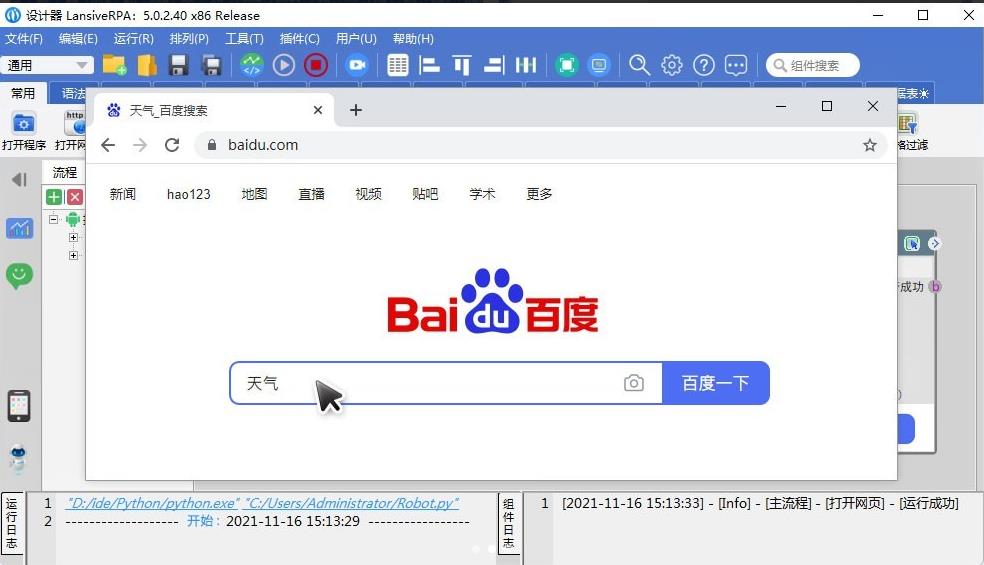Image resolution: width=984 pixels, height=565 pixels.
Task: Click the chat feedback bubble icon
Action: pyautogui.click(x=735, y=65)
